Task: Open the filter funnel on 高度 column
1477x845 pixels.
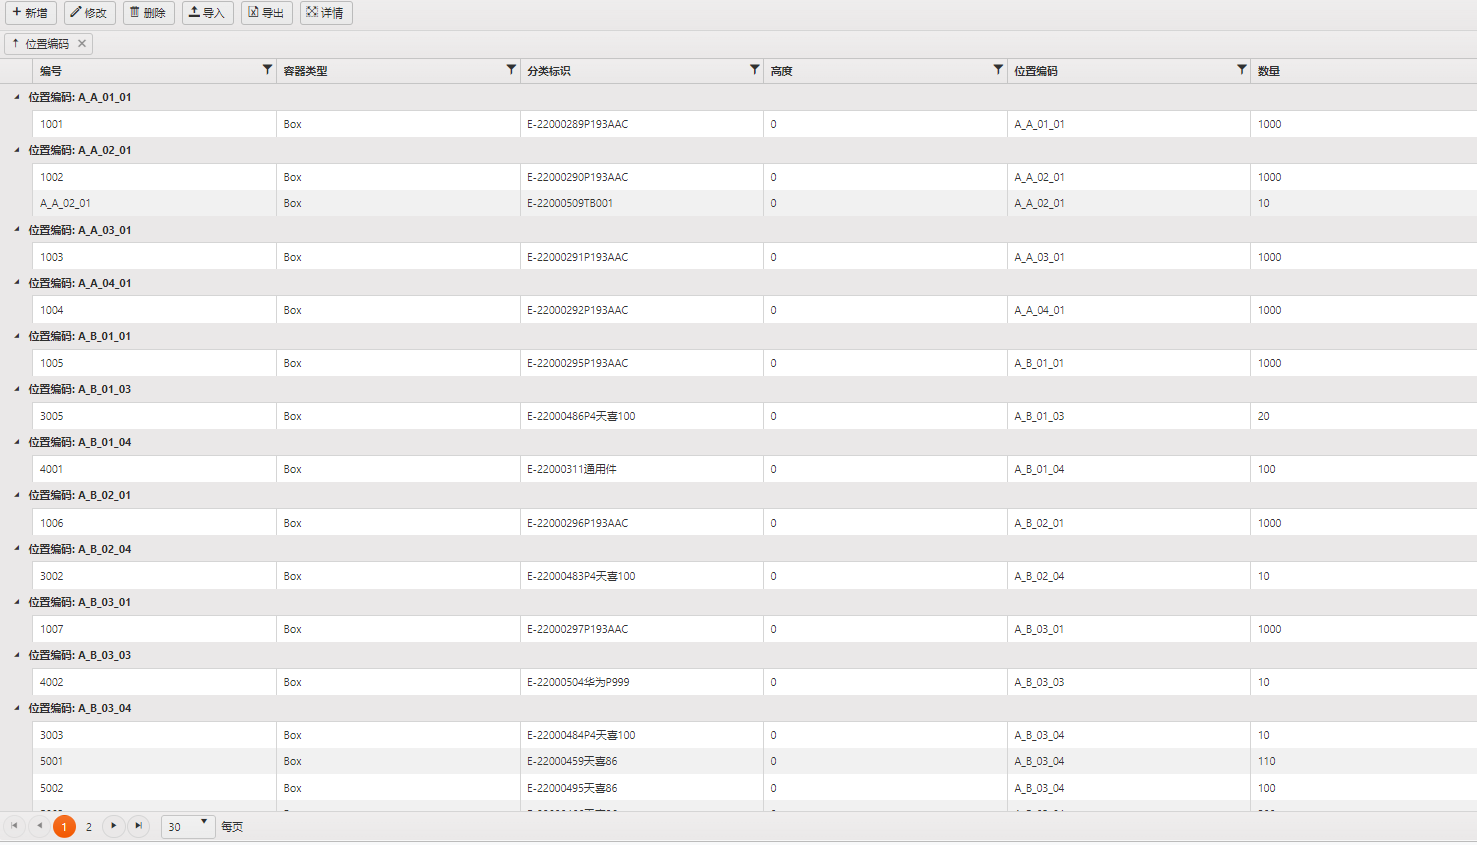Action: pyautogui.click(x=997, y=70)
